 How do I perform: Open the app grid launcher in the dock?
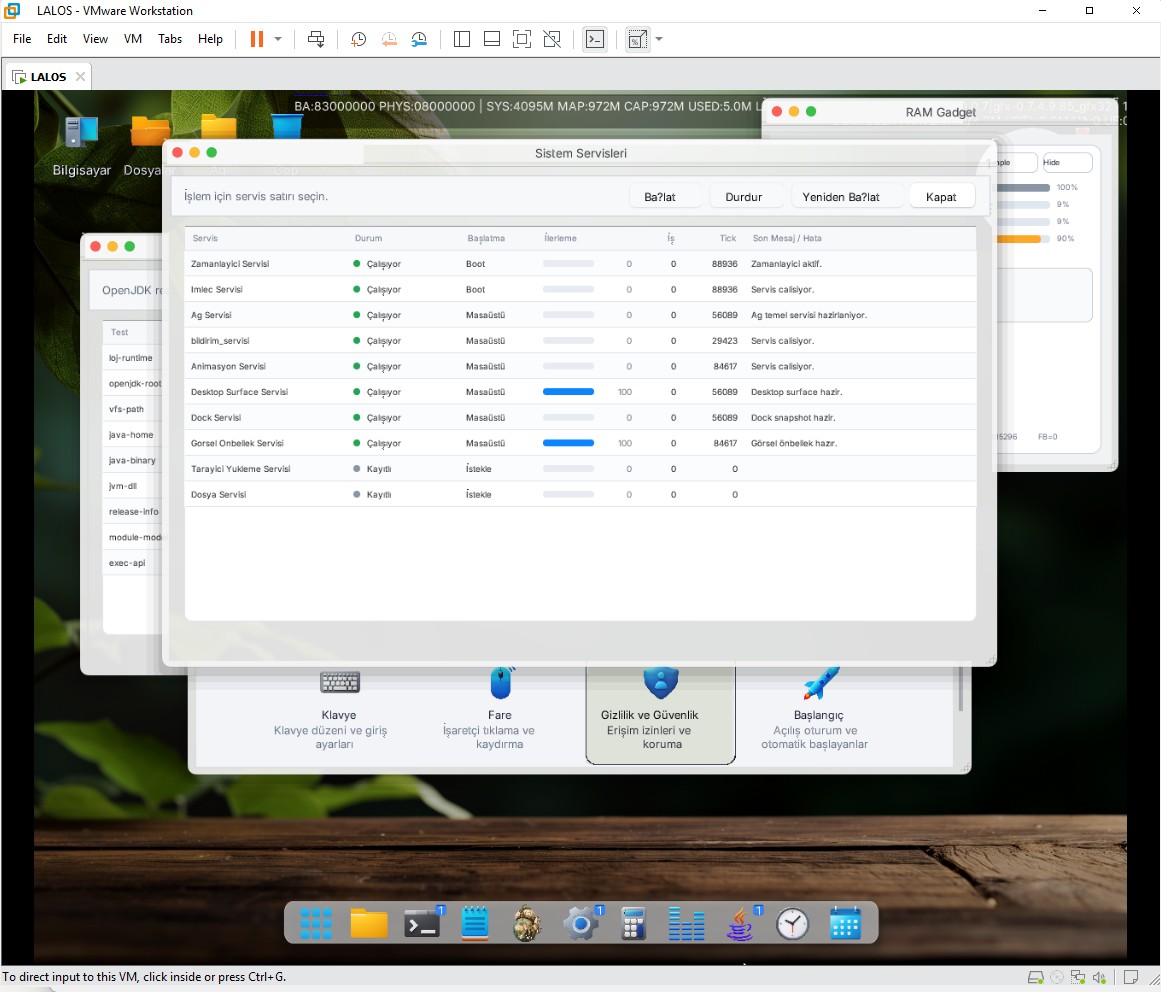point(316,923)
